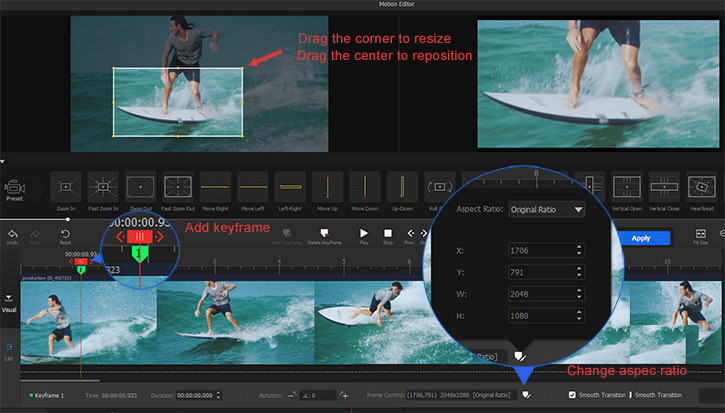The image size is (725, 413).
Task: Choose the Vertical Close preset
Action: [x=664, y=187]
